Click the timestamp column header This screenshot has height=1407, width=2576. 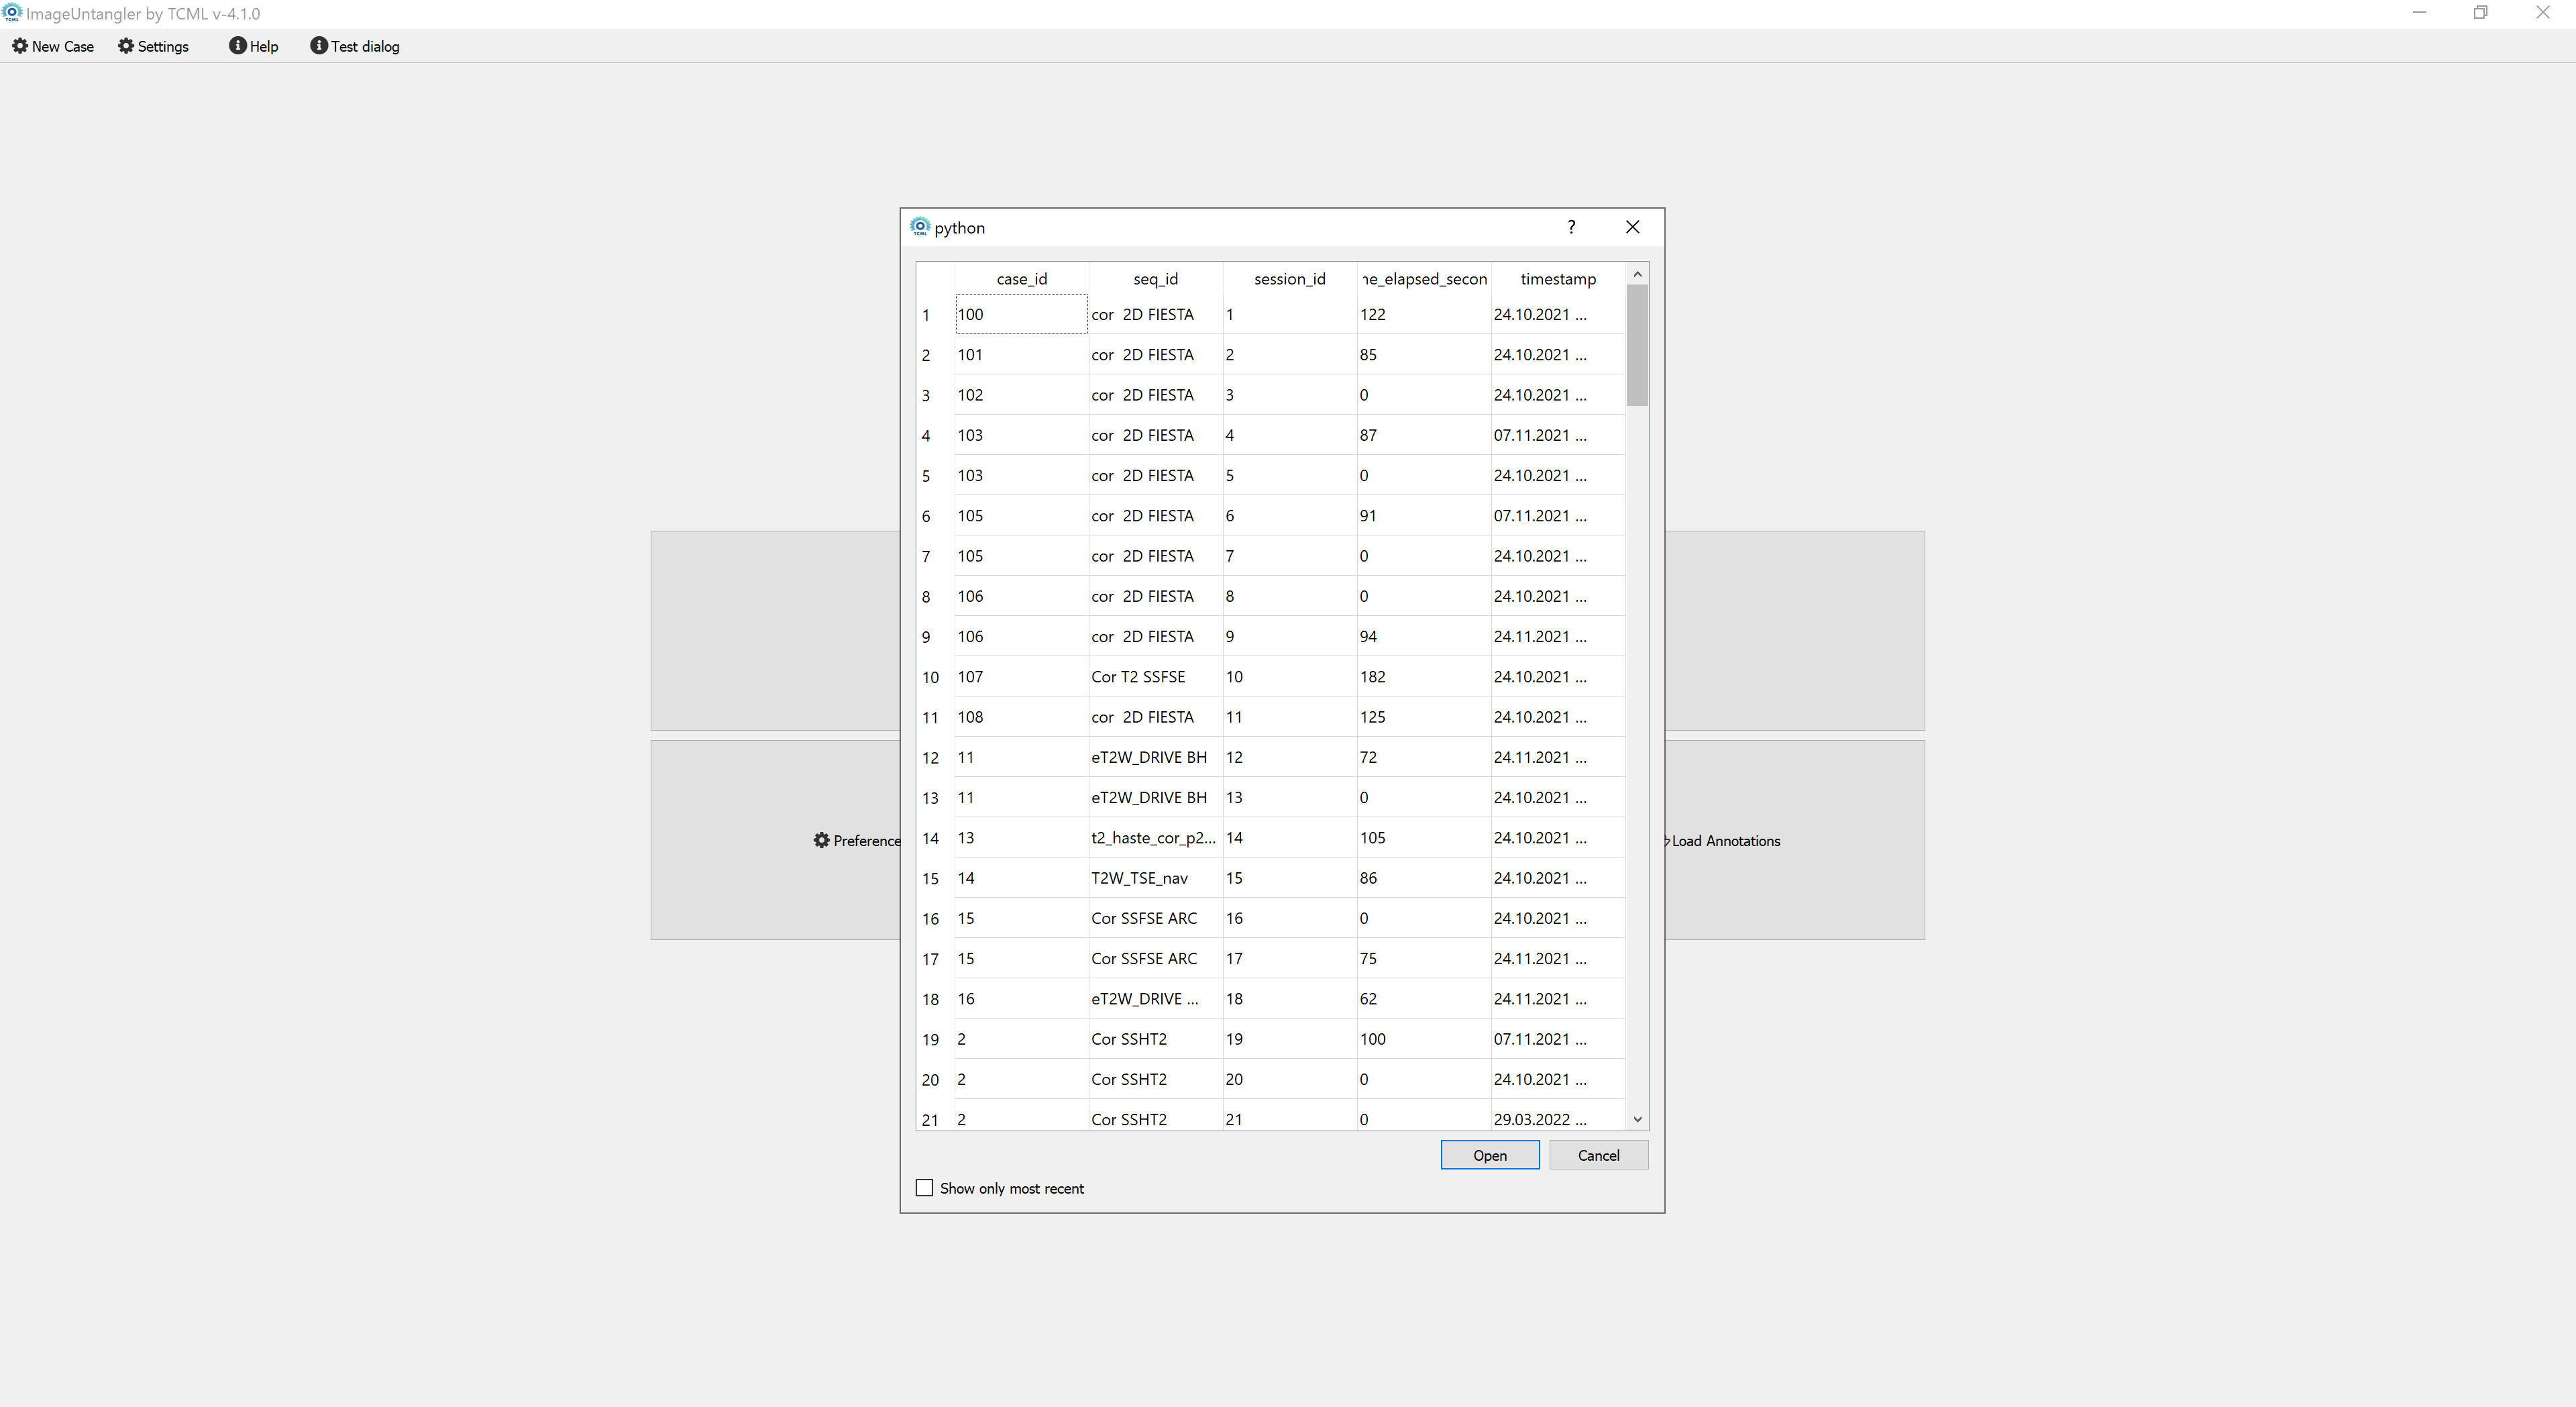pyautogui.click(x=1558, y=279)
